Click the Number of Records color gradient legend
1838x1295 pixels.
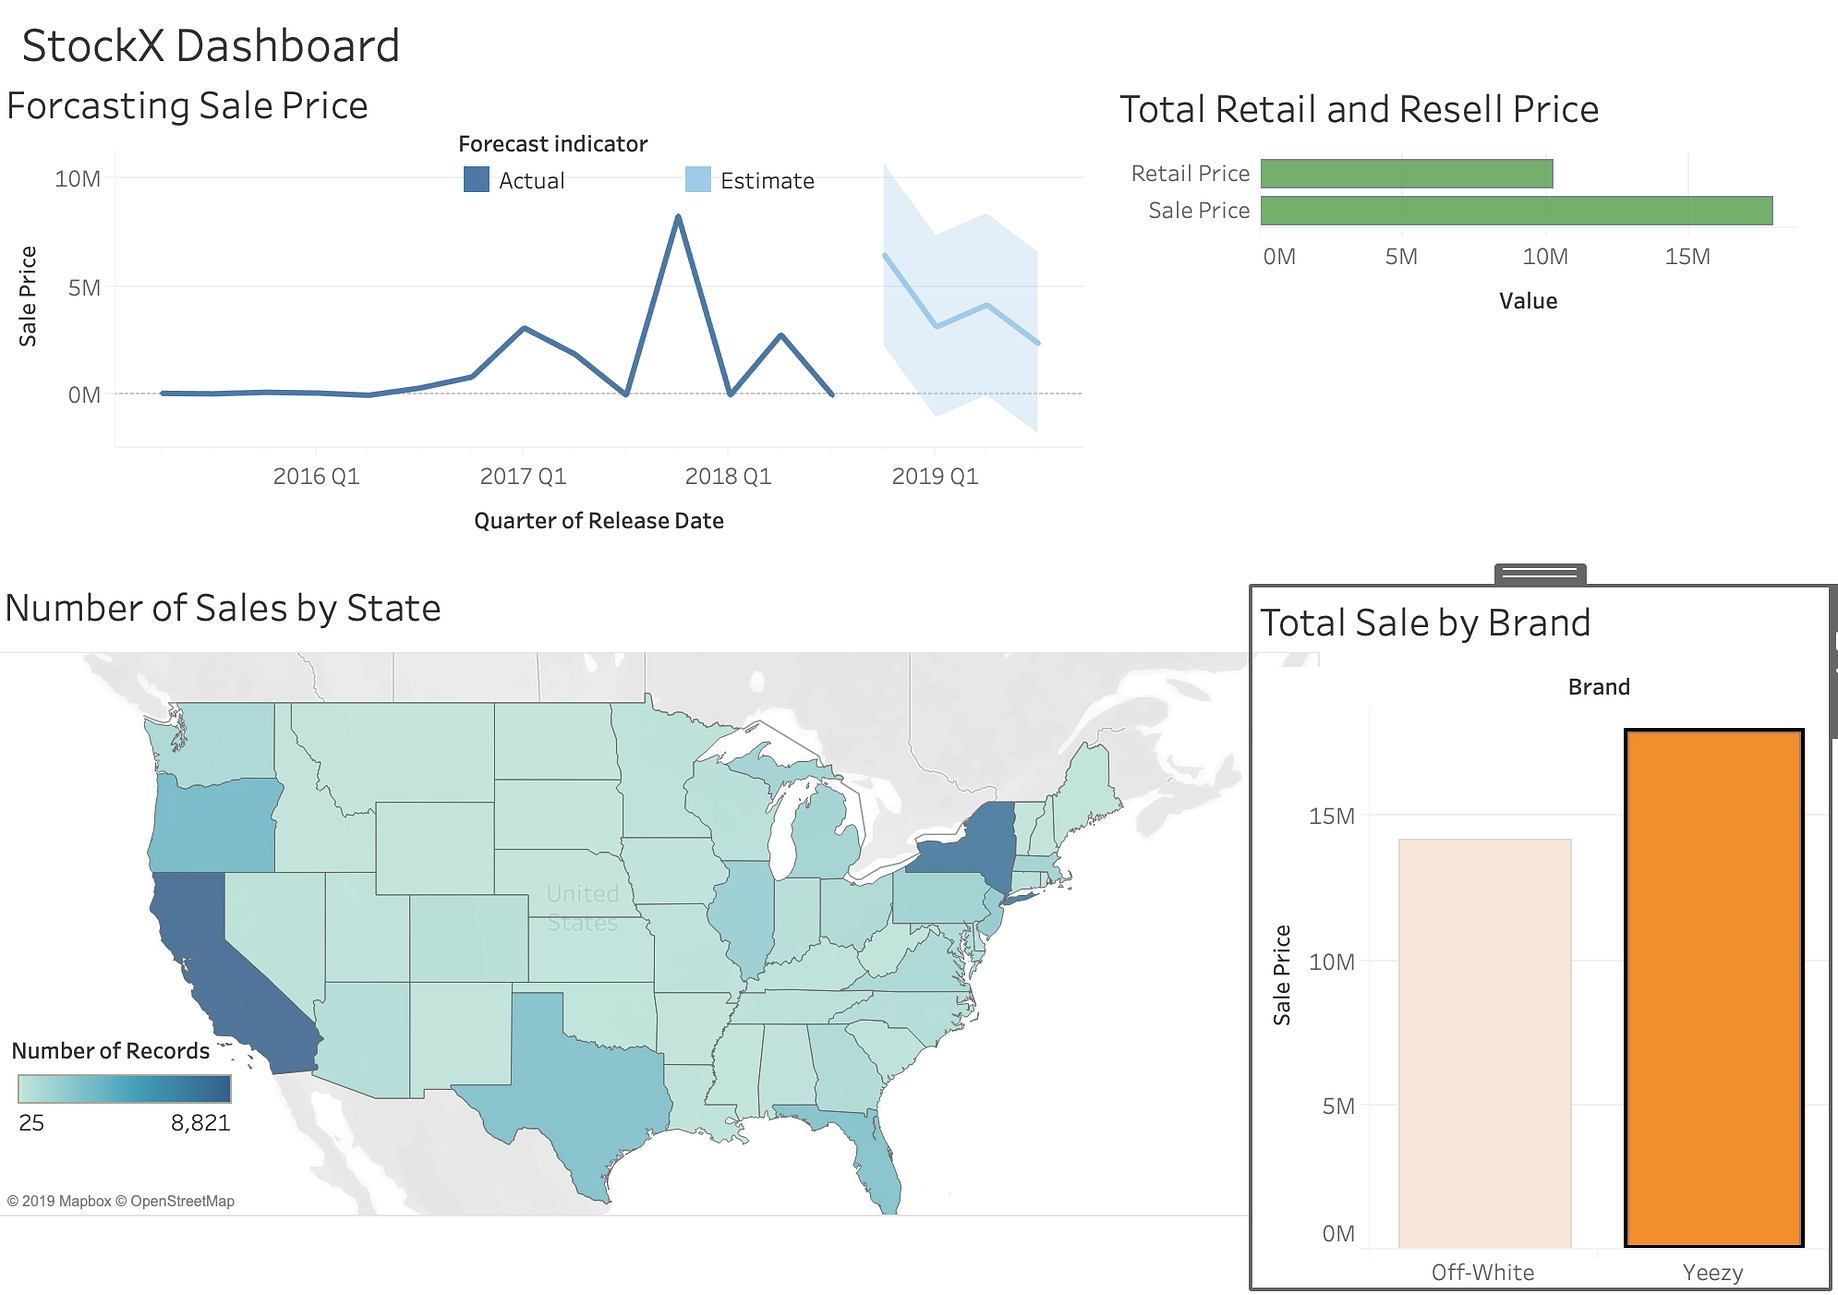tap(125, 1089)
